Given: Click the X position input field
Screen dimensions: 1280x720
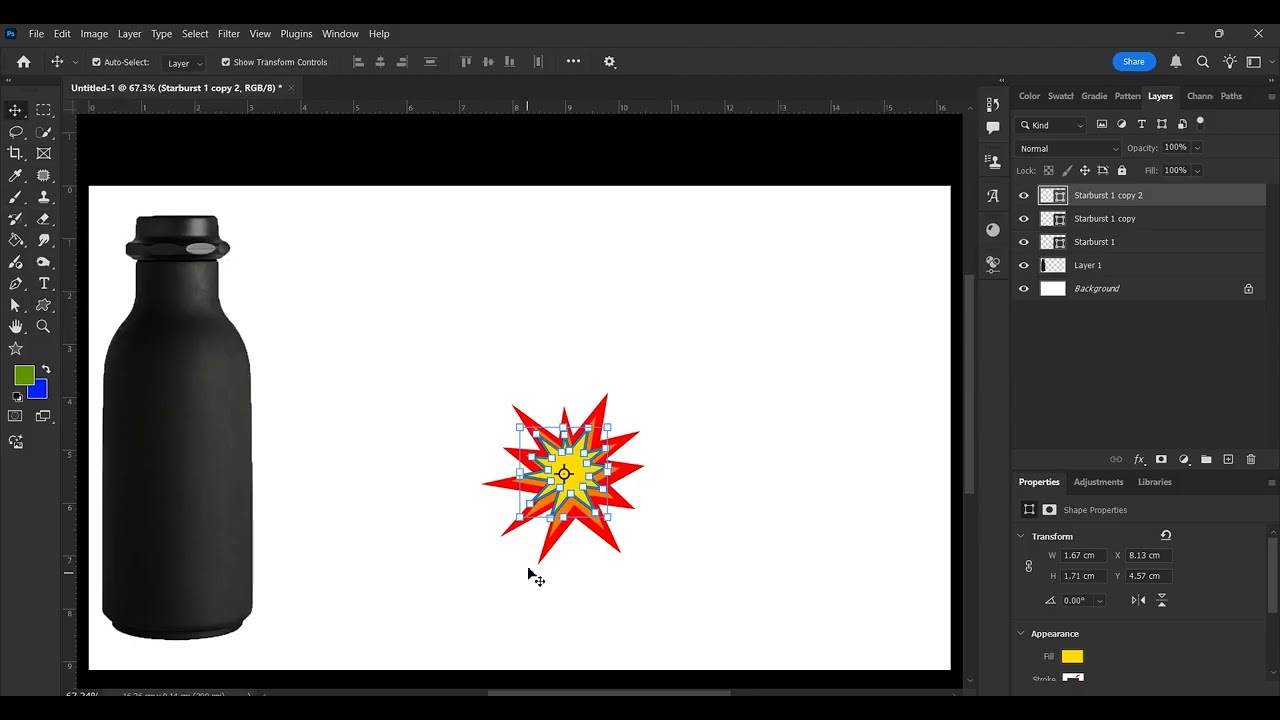Looking at the screenshot, I should 1148,556.
